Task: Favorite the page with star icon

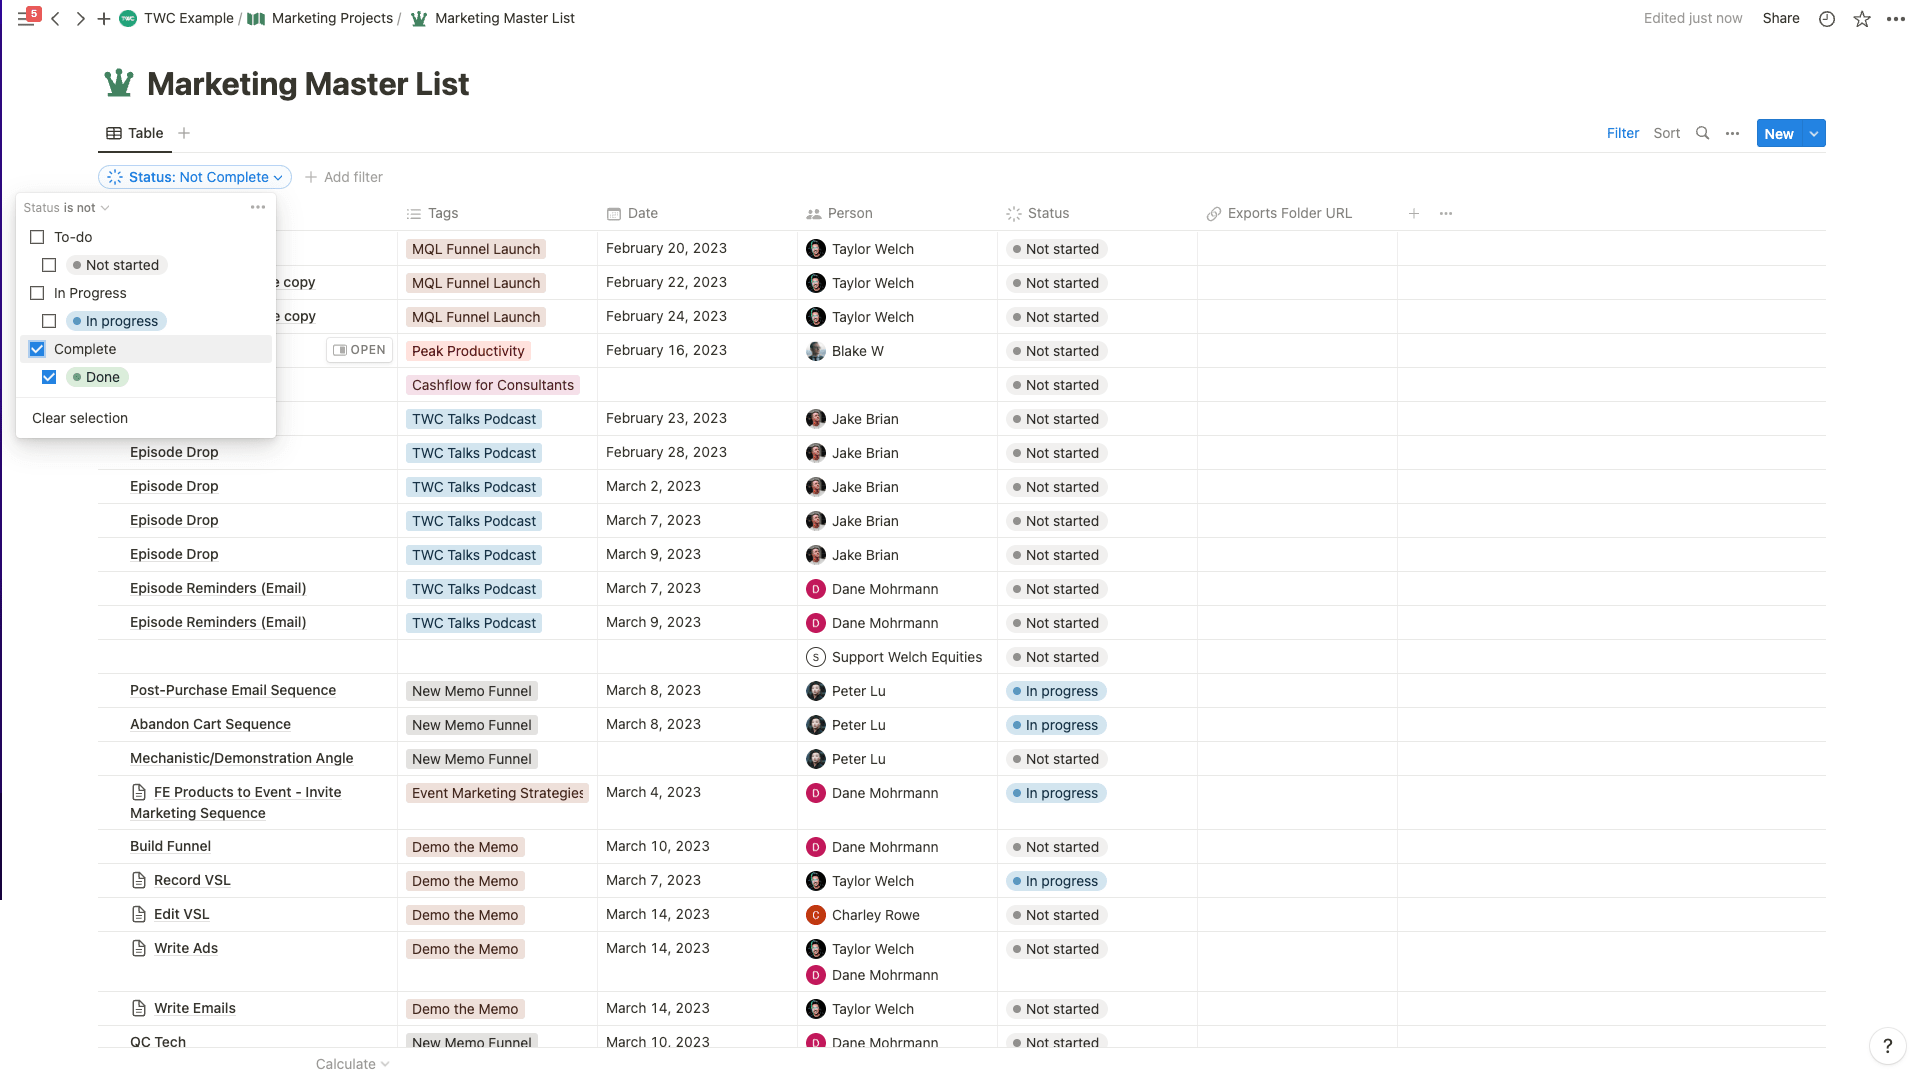Action: point(1862,19)
